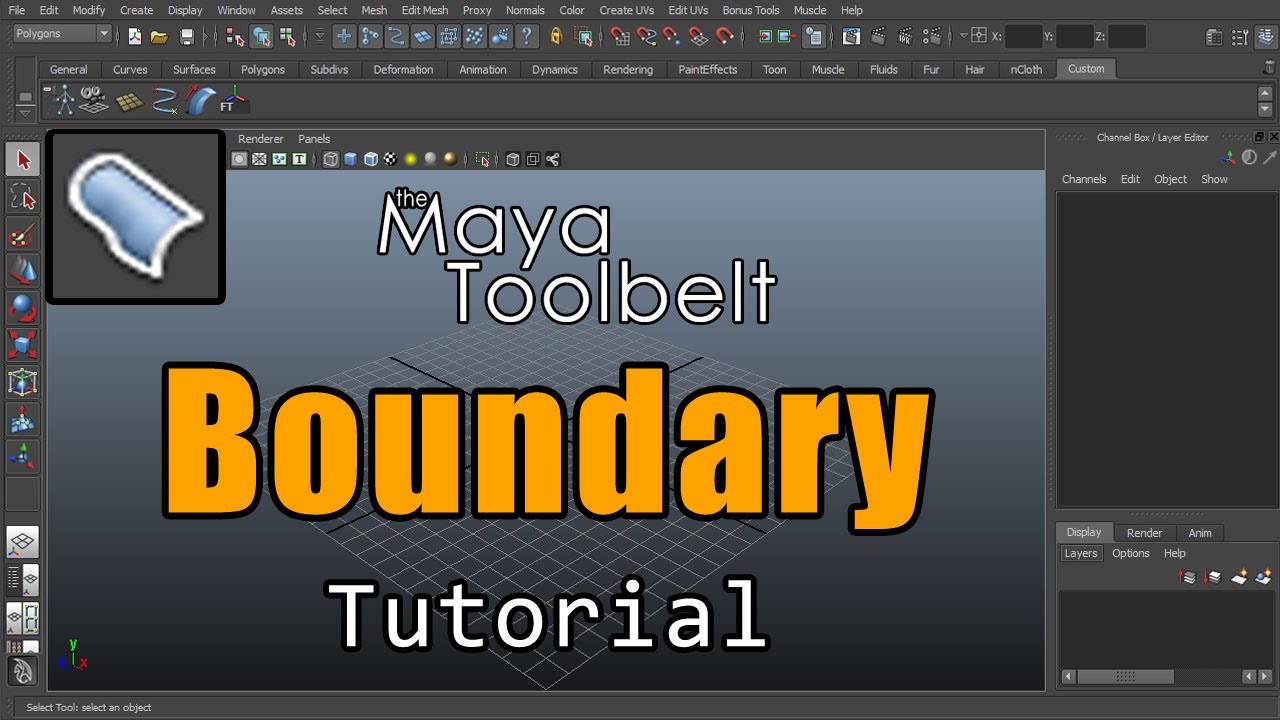Select by object type mode icon
Viewport: 1280px width, 720px height.
click(261, 37)
